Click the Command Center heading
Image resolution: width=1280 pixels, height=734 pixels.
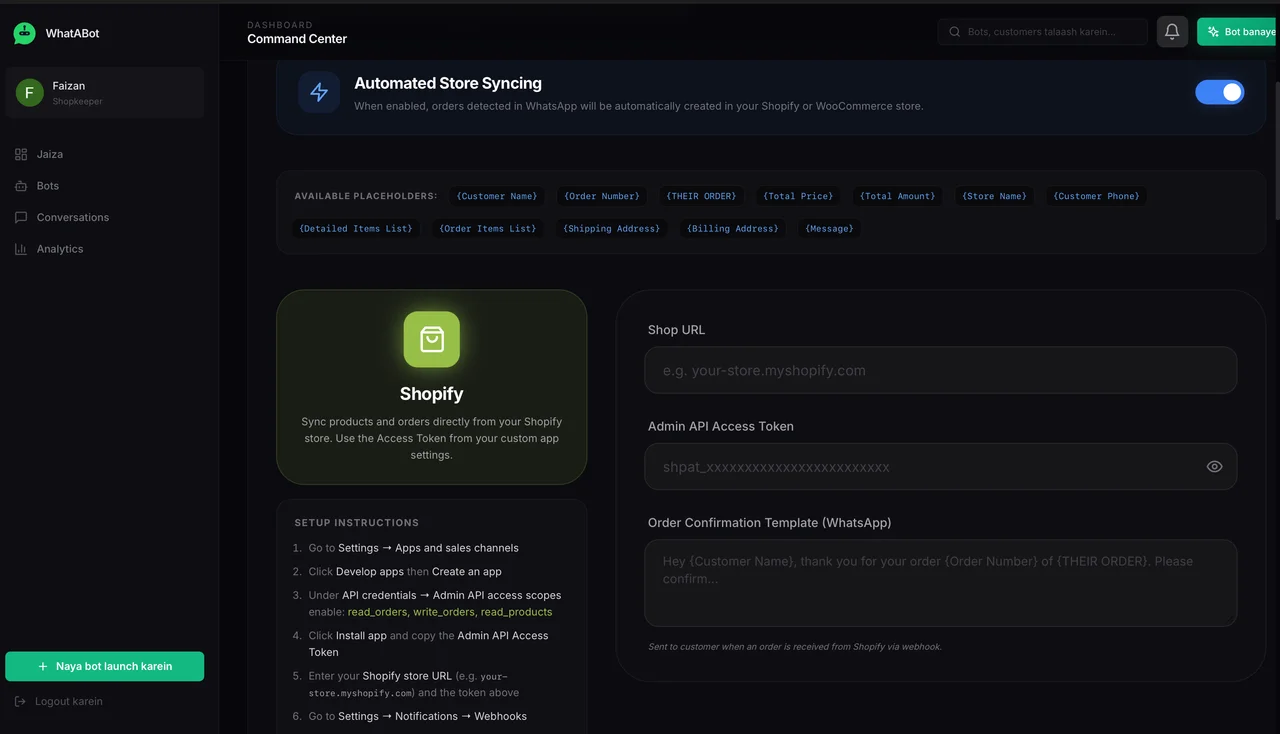click(297, 39)
